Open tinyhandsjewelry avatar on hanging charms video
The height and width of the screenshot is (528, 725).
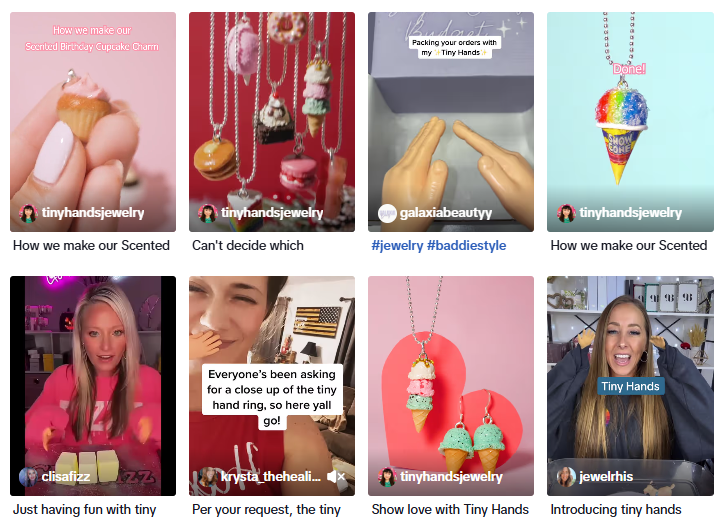click(x=207, y=213)
